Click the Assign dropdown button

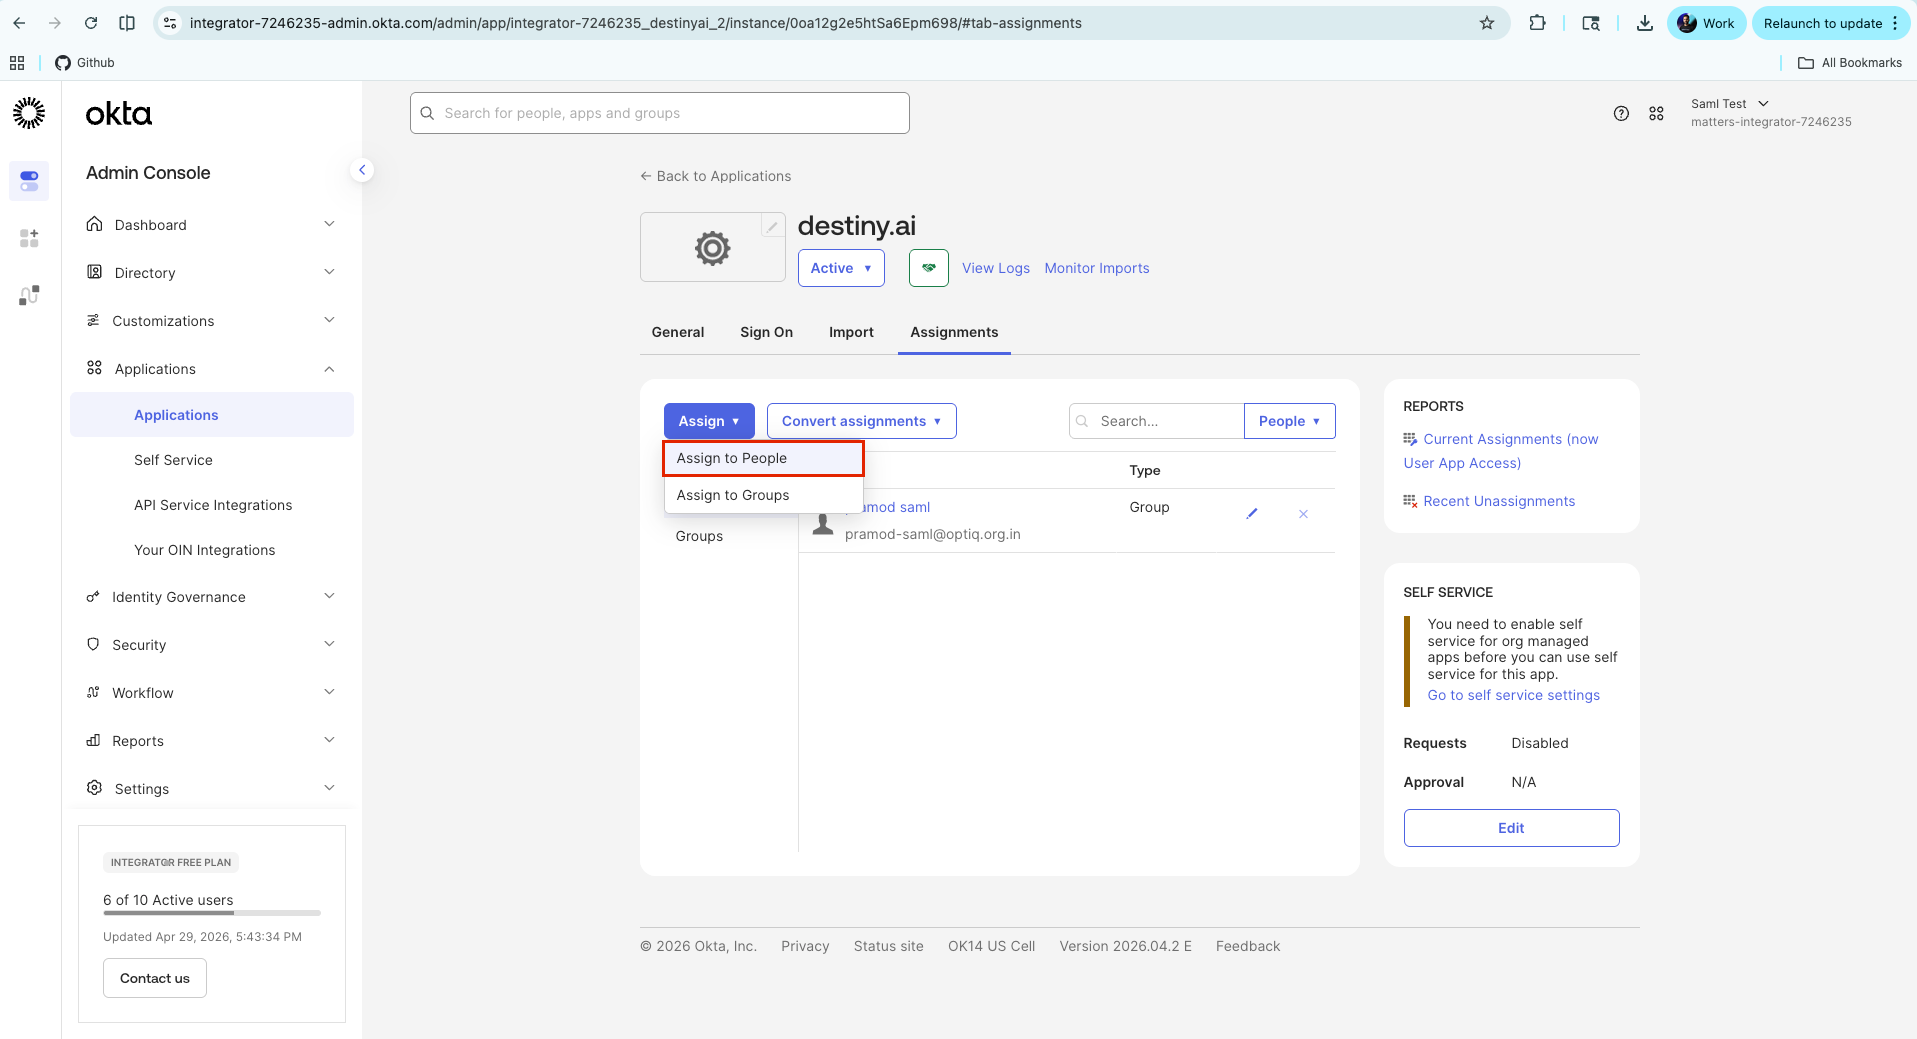tap(709, 421)
